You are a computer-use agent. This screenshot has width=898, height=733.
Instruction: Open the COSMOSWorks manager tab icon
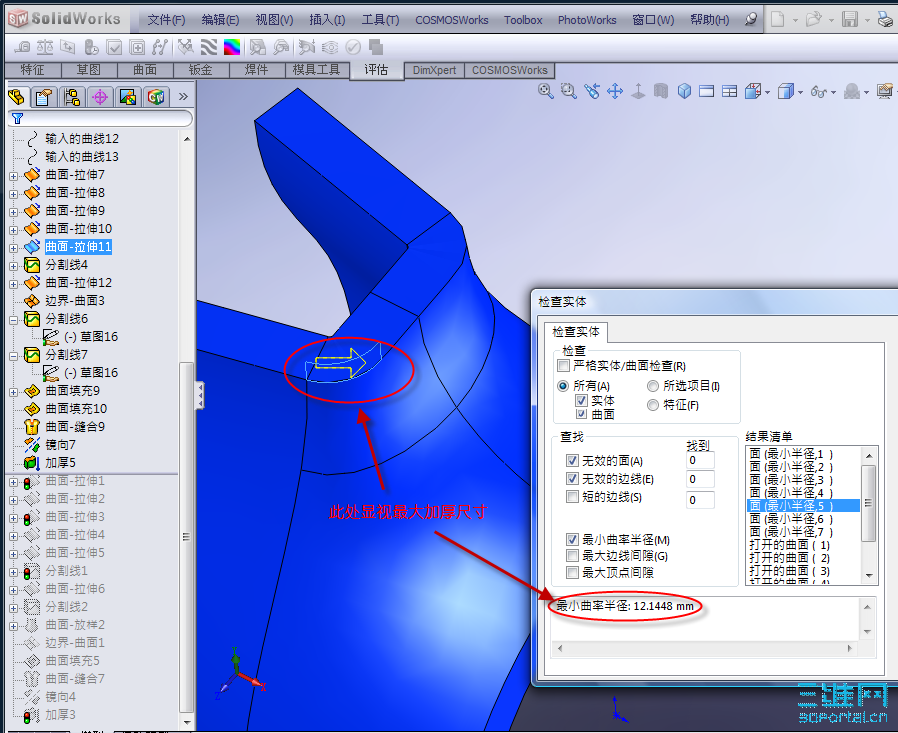pyautogui.click(x=156, y=97)
